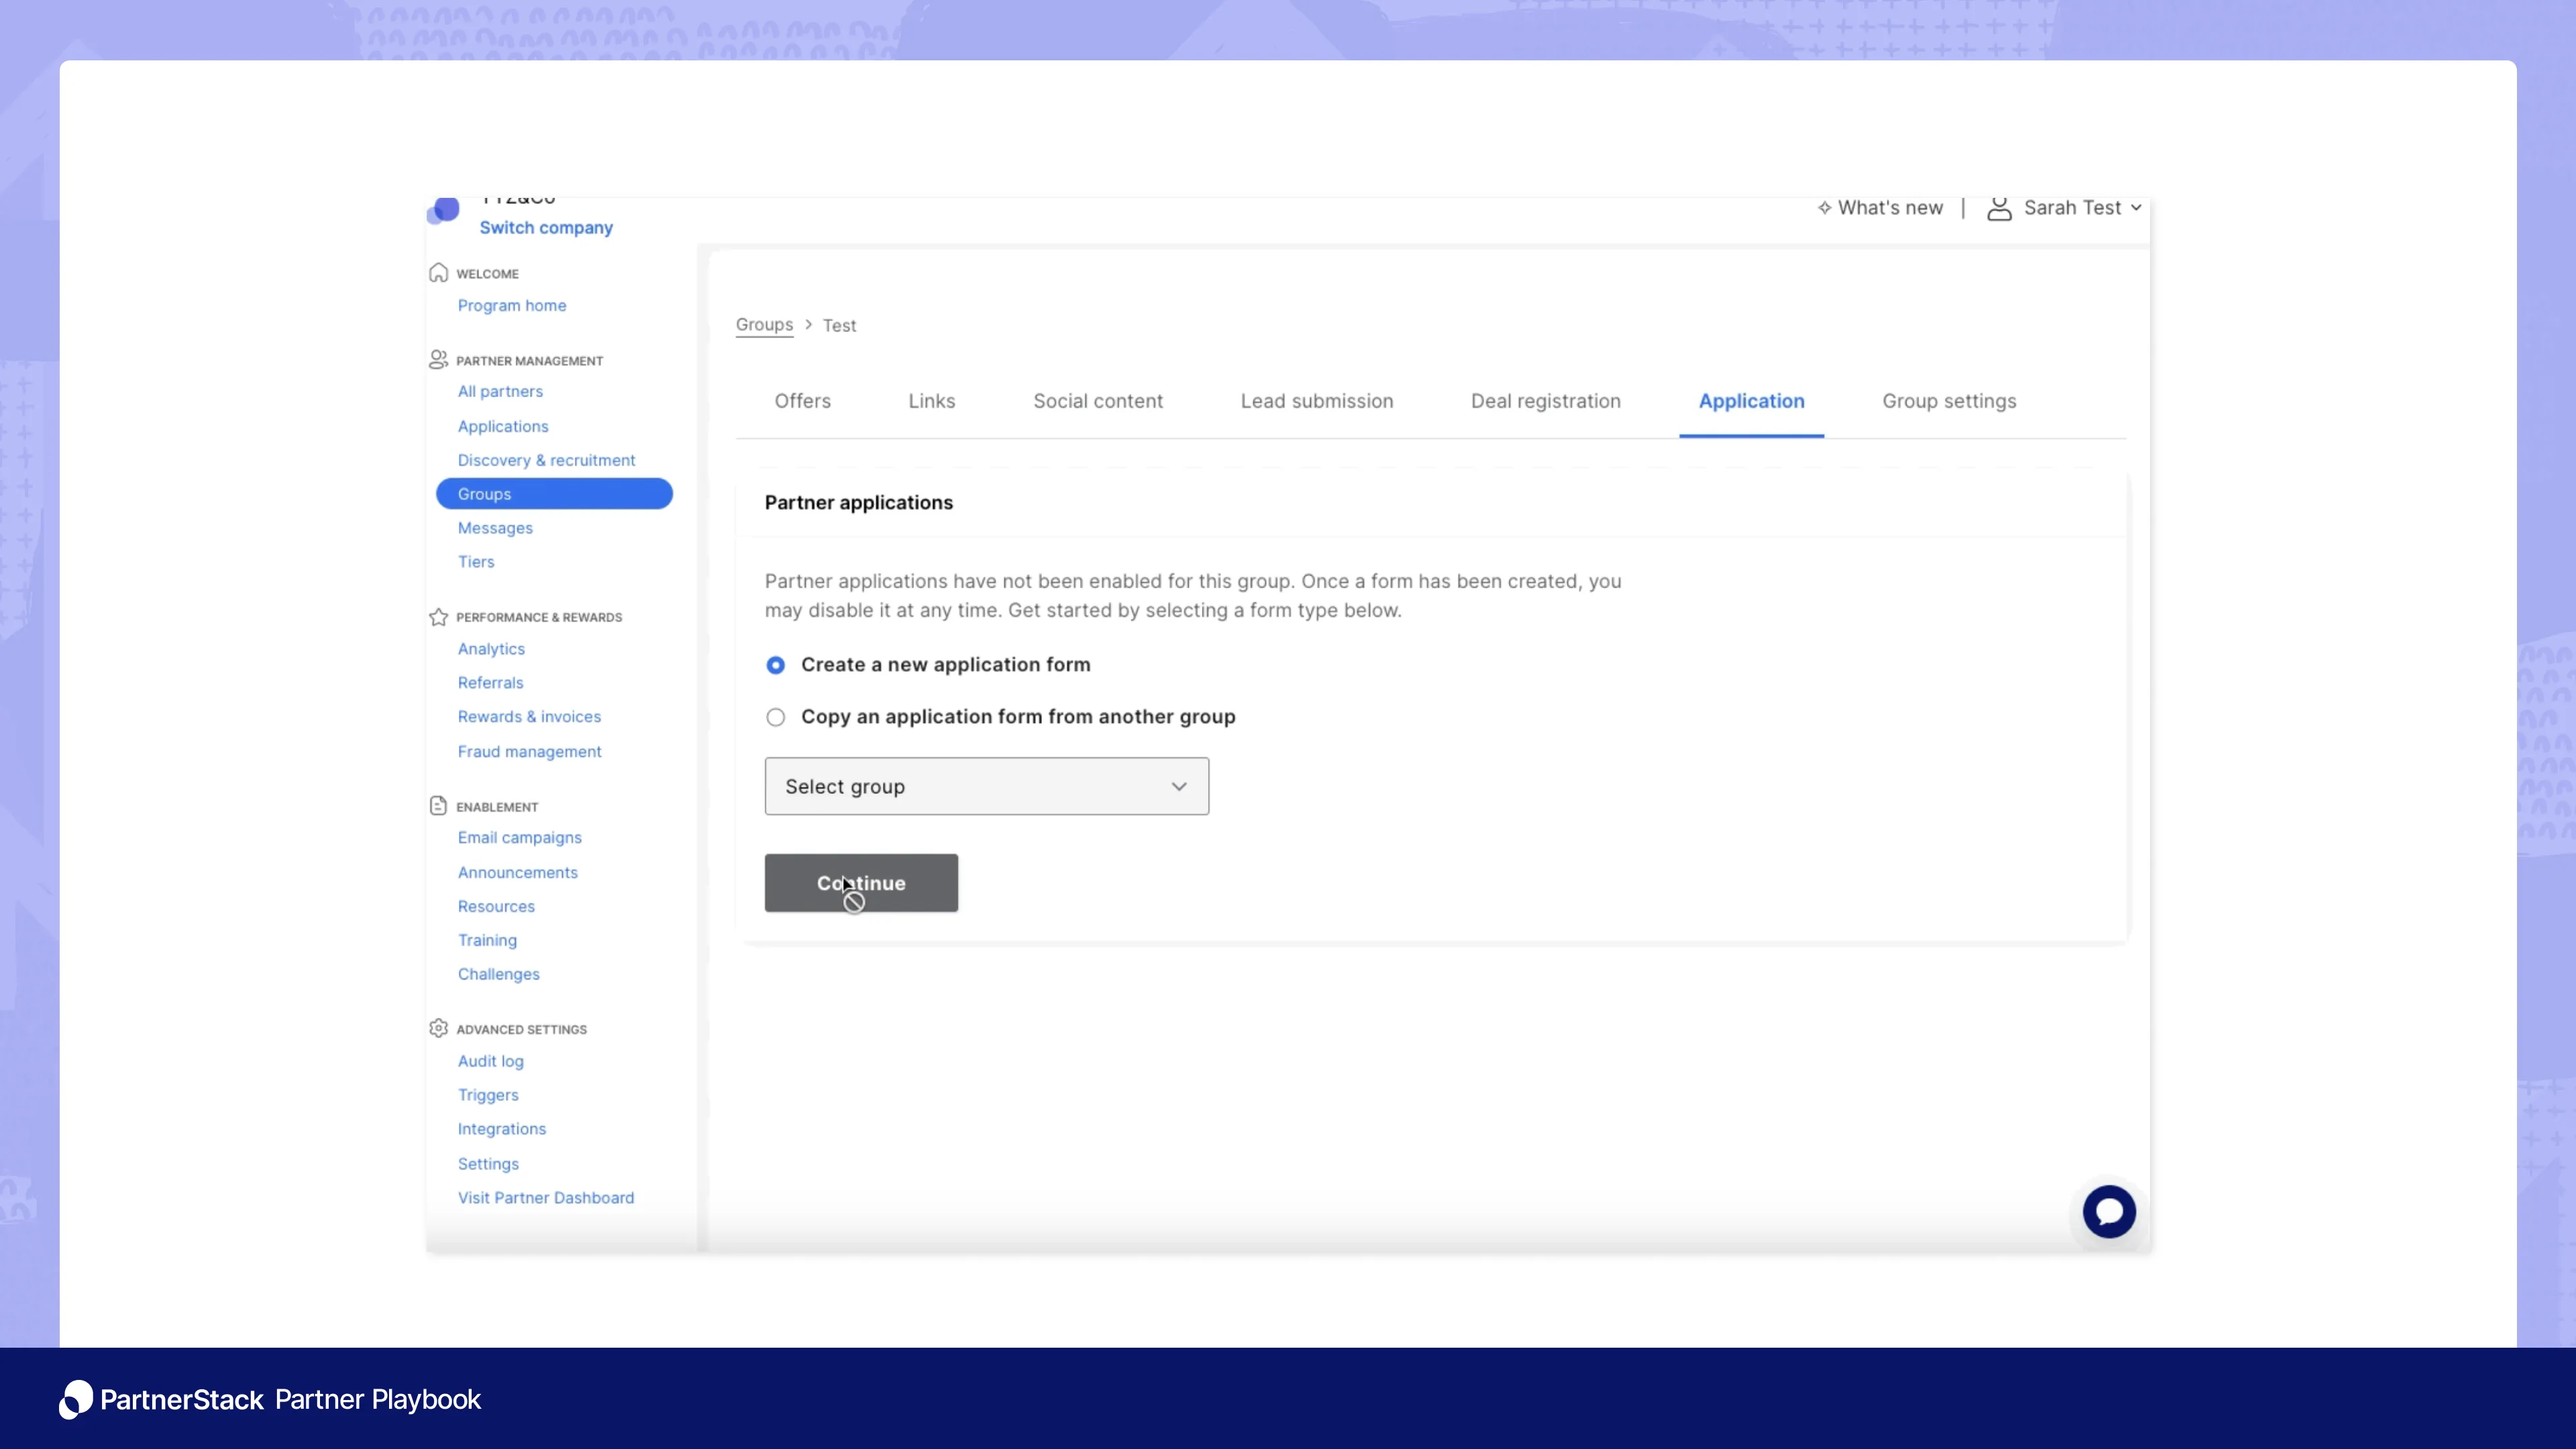Open Fraud management in sidebar
The height and width of the screenshot is (1449, 2576).
click(x=529, y=751)
